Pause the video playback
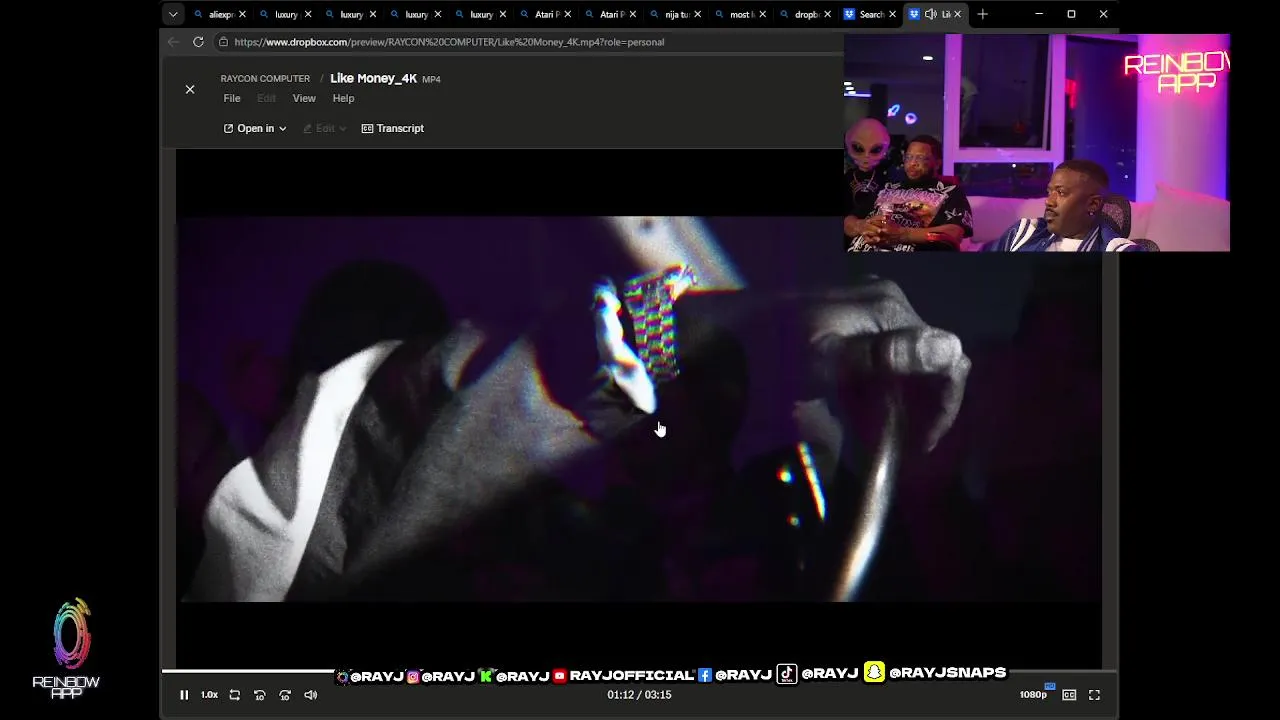The height and width of the screenshot is (720, 1280). (x=184, y=695)
